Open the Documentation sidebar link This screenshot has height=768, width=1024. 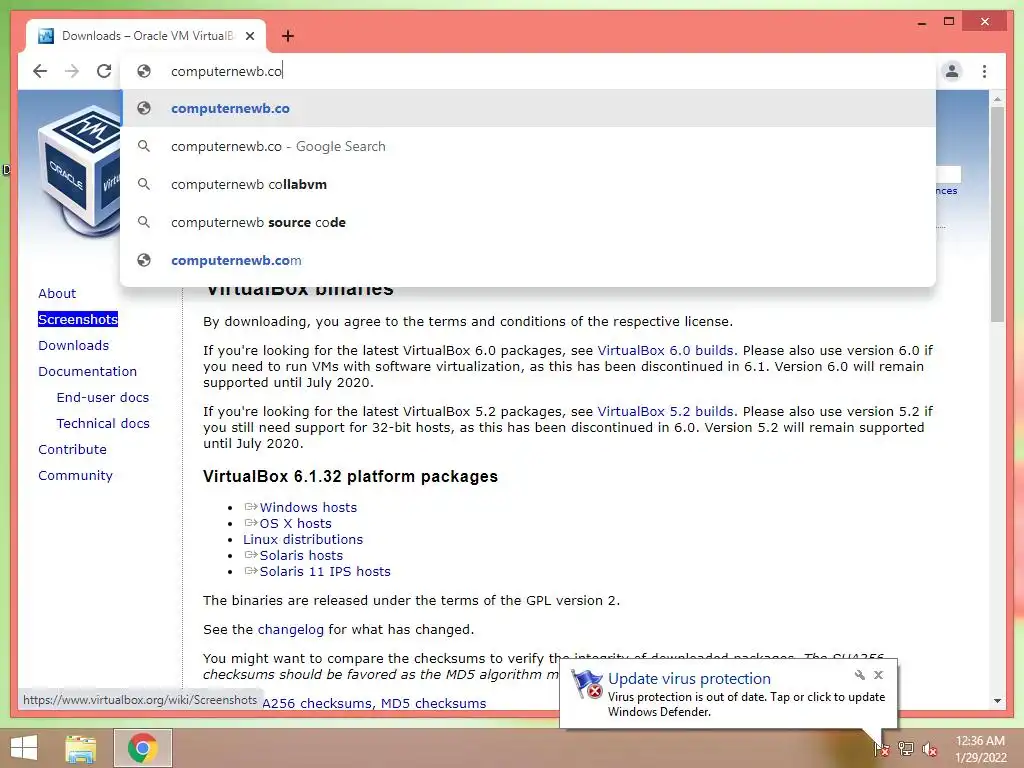88,372
